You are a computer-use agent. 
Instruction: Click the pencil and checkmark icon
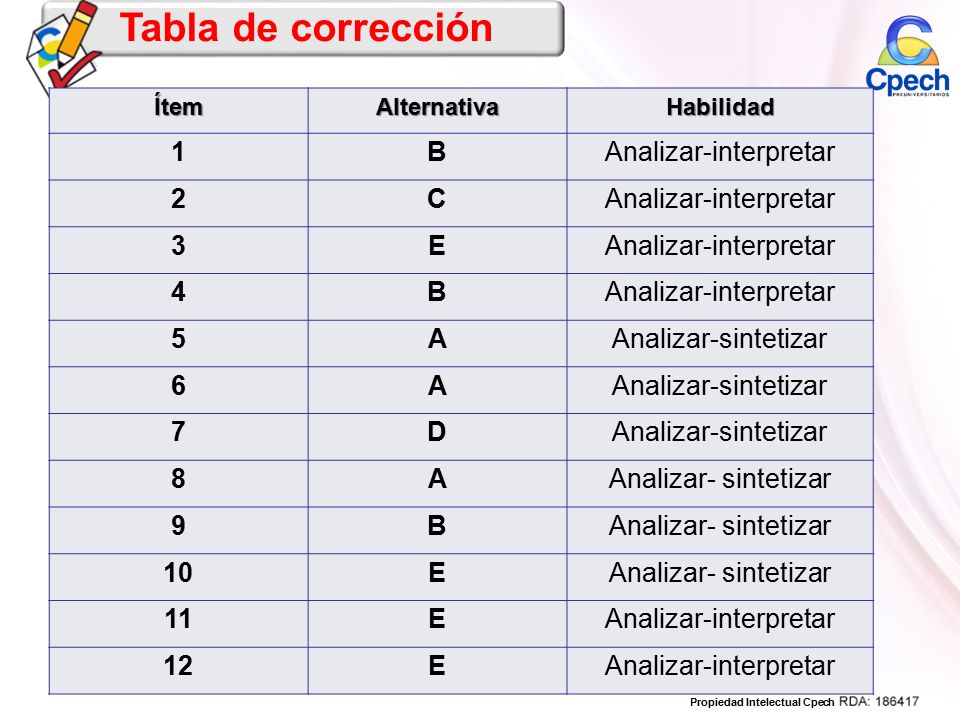[63, 47]
